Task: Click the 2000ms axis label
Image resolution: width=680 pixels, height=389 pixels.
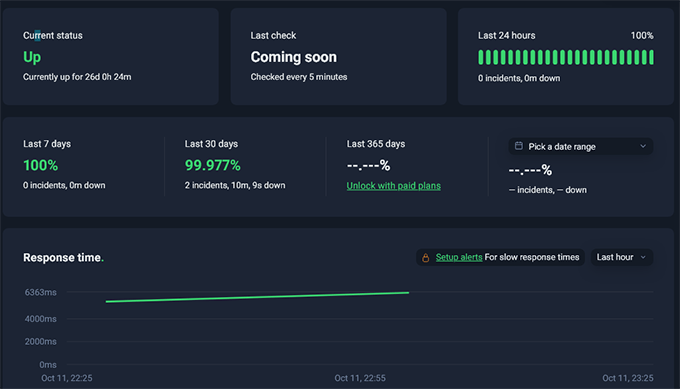Action: point(40,341)
